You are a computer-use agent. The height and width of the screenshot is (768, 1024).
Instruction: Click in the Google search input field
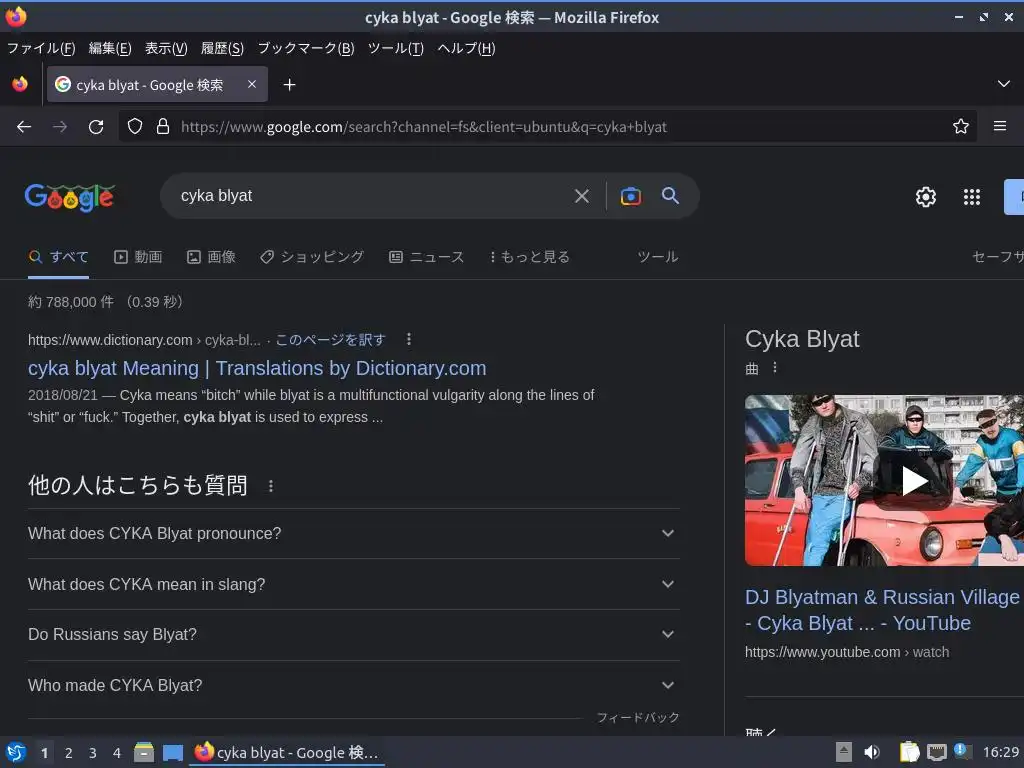[372, 196]
